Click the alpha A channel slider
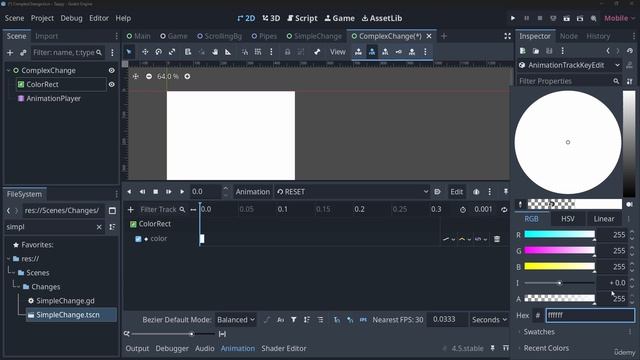Viewport: 640px width, 360px height. (x=559, y=298)
